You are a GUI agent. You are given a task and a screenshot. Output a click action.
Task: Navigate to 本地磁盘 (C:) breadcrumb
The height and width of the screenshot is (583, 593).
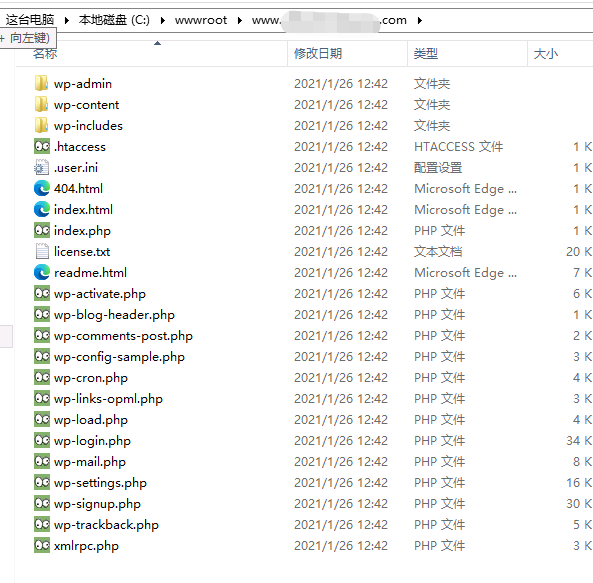coord(114,20)
